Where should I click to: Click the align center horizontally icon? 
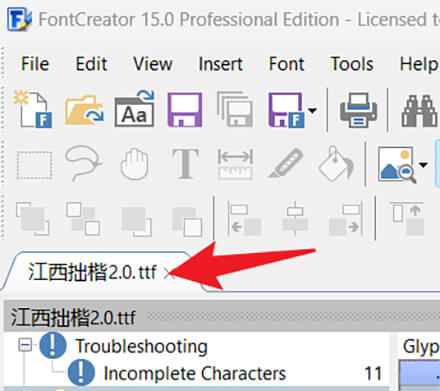pyautogui.click(x=295, y=218)
